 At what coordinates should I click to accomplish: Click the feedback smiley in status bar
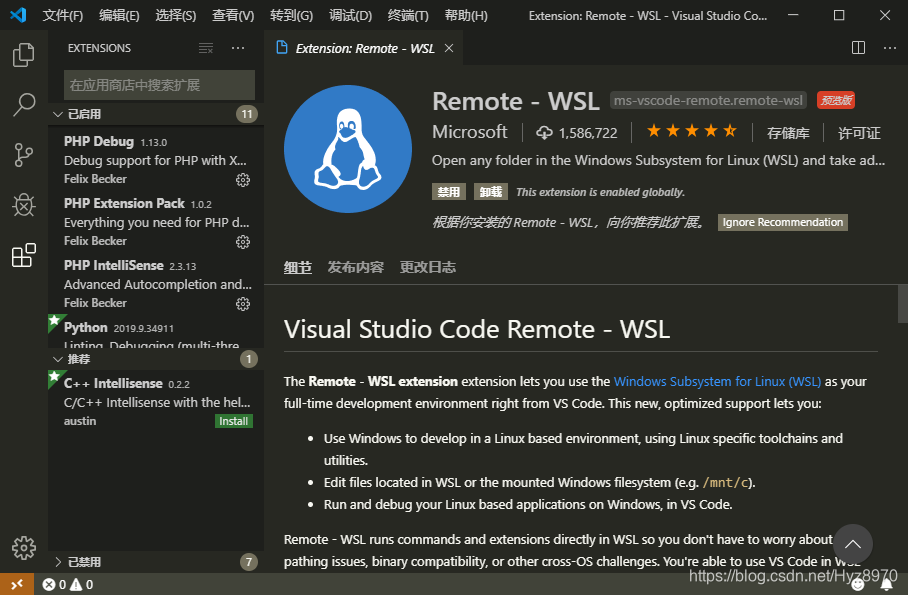(858, 585)
